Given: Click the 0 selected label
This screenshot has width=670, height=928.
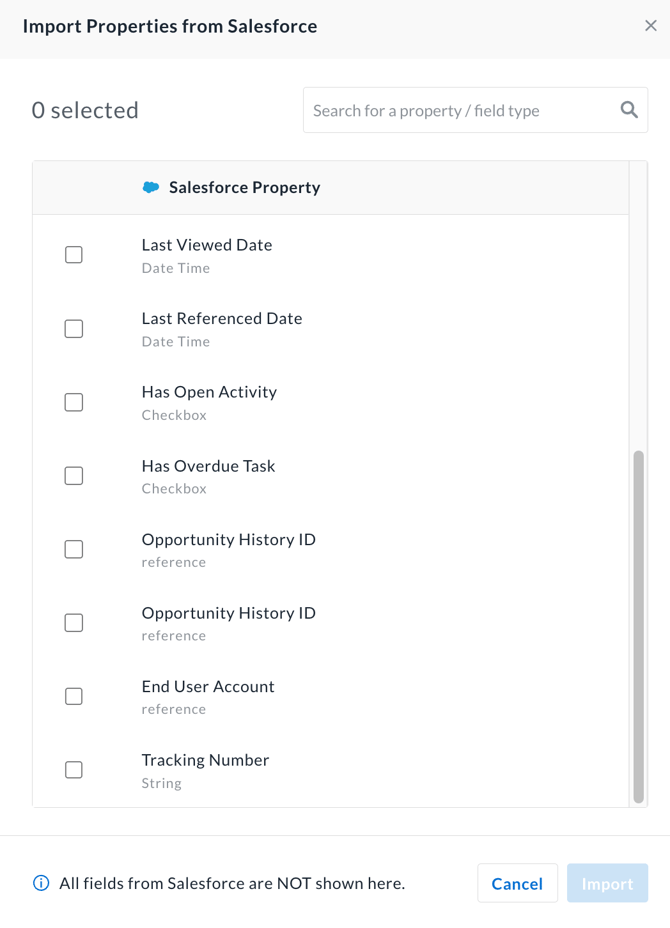Looking at the screenshot, I should click(x=85, y=110).
